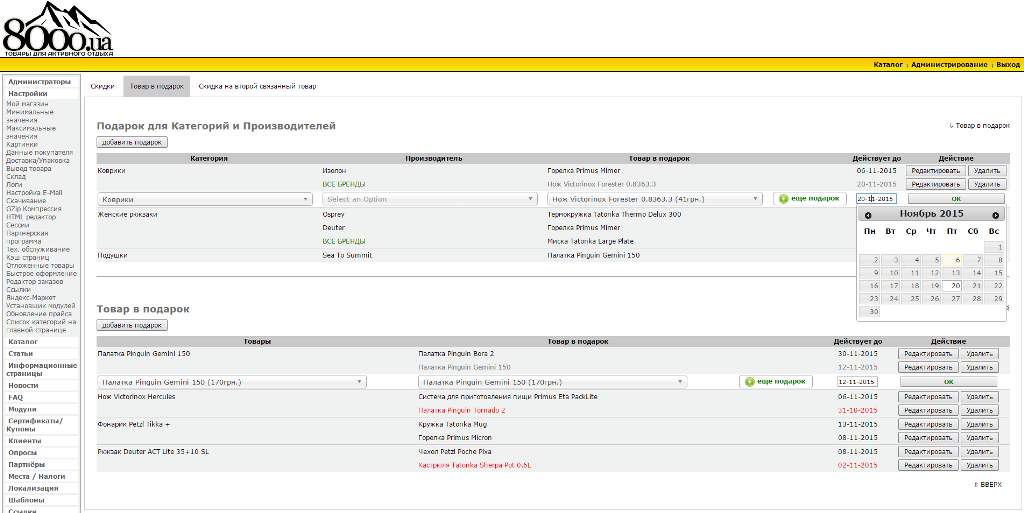Switch to the Скидки tab
The image size is (1024, 513).
point(103,86)
